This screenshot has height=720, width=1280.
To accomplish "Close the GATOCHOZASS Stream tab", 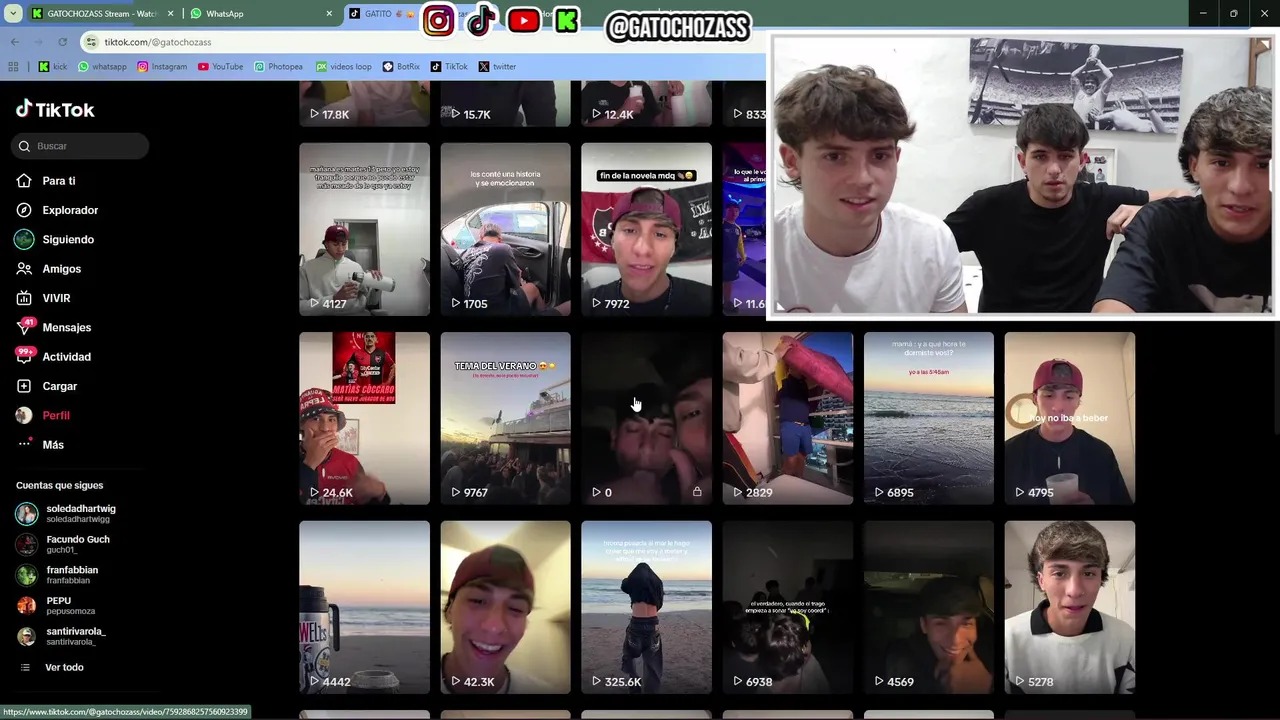I will [170, 14].
